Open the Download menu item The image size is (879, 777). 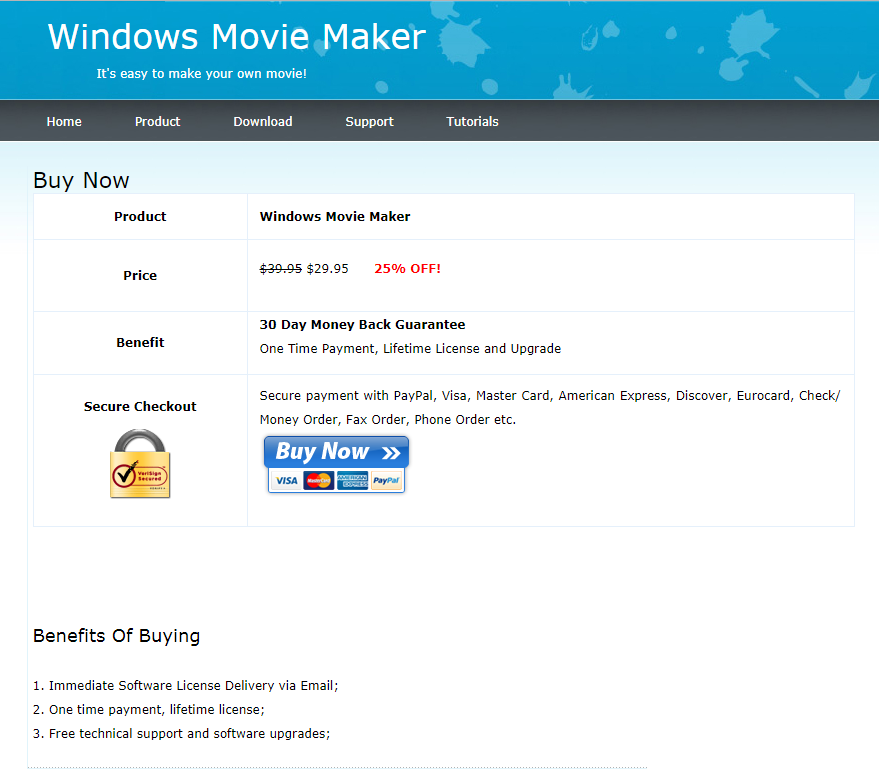tap(263, 122)
